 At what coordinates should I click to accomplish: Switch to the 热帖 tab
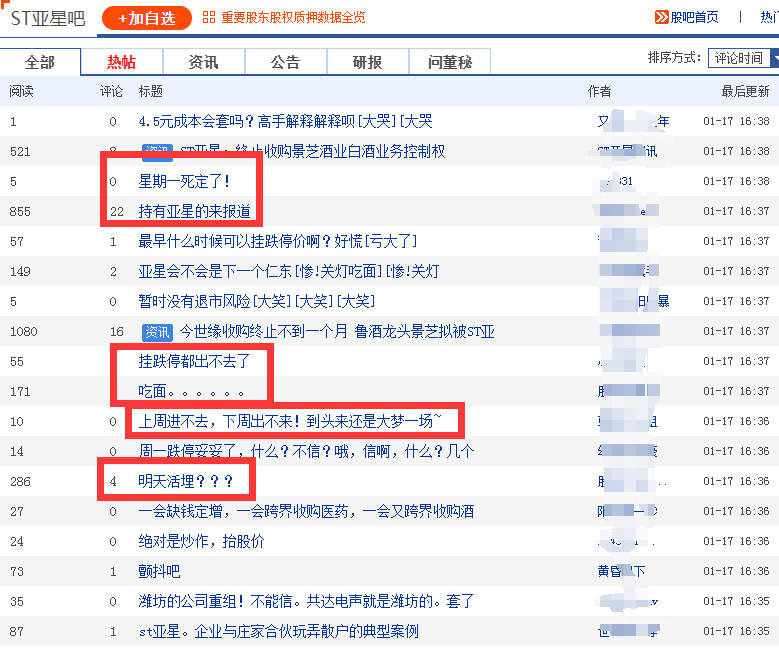tap(121, 62)
